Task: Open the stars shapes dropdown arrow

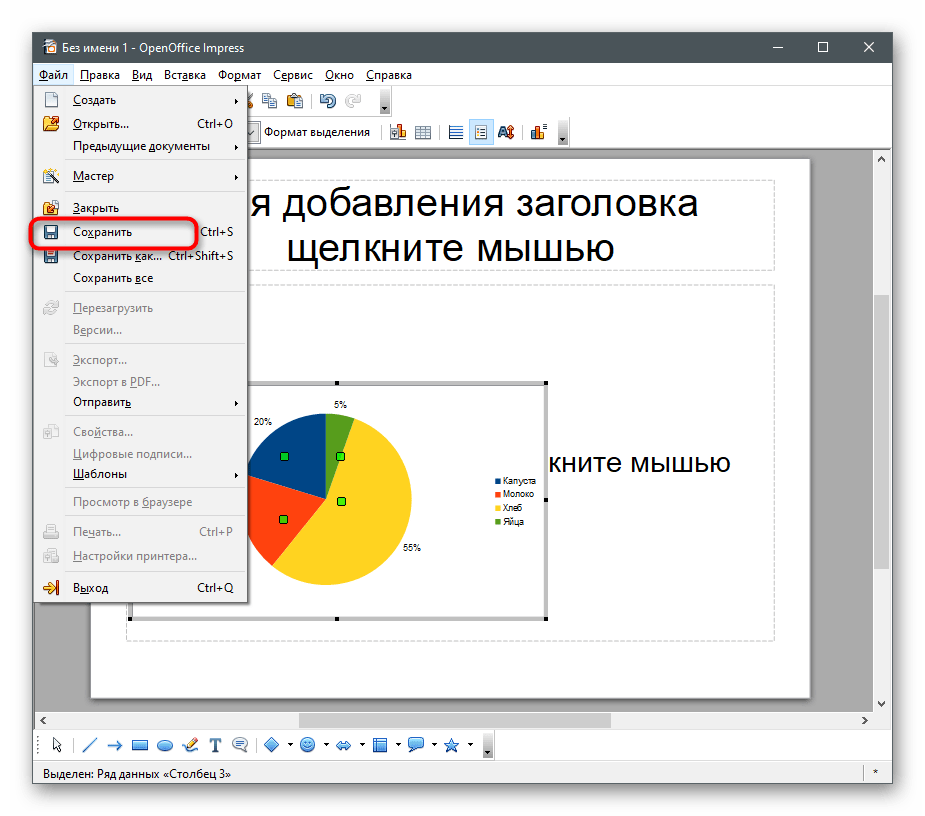Action: click(468, 745)
